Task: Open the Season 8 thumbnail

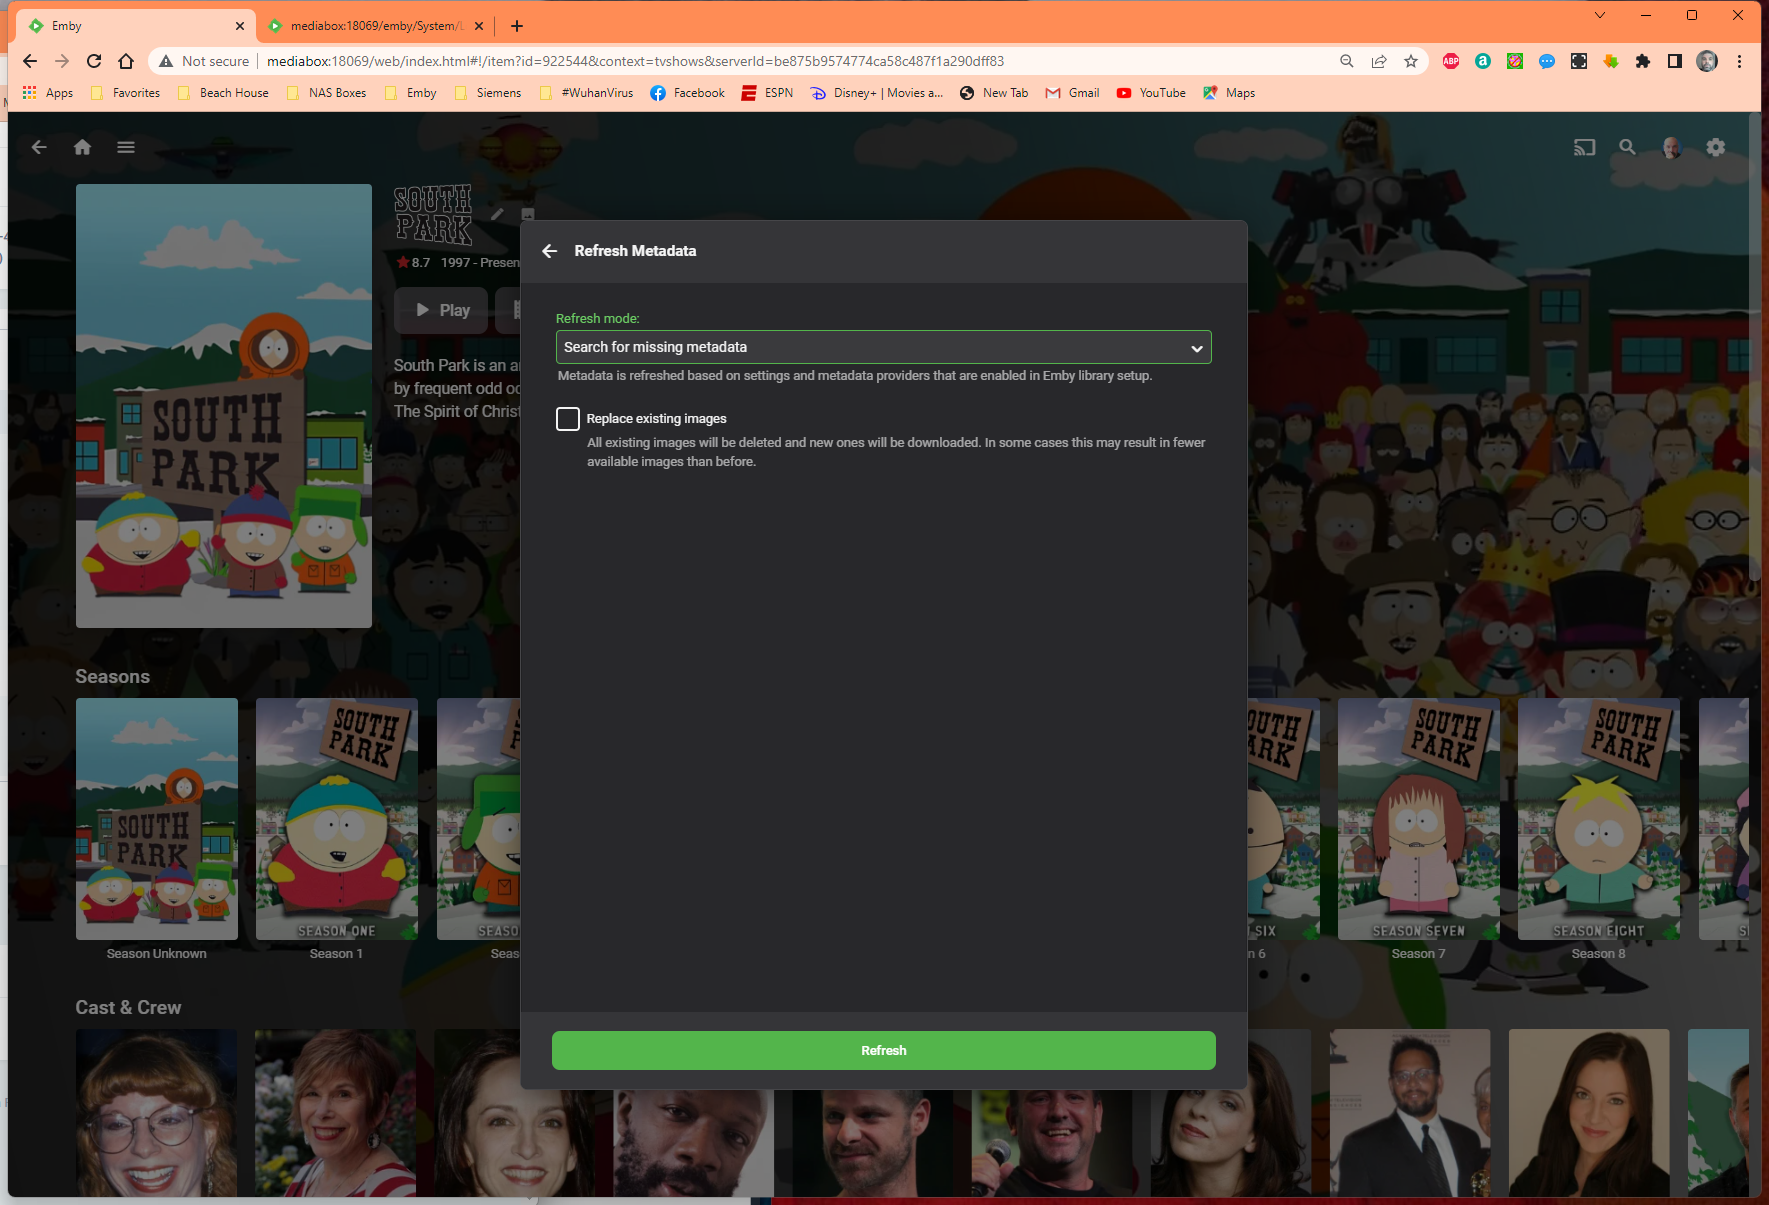Action: tap(1599, 819)
